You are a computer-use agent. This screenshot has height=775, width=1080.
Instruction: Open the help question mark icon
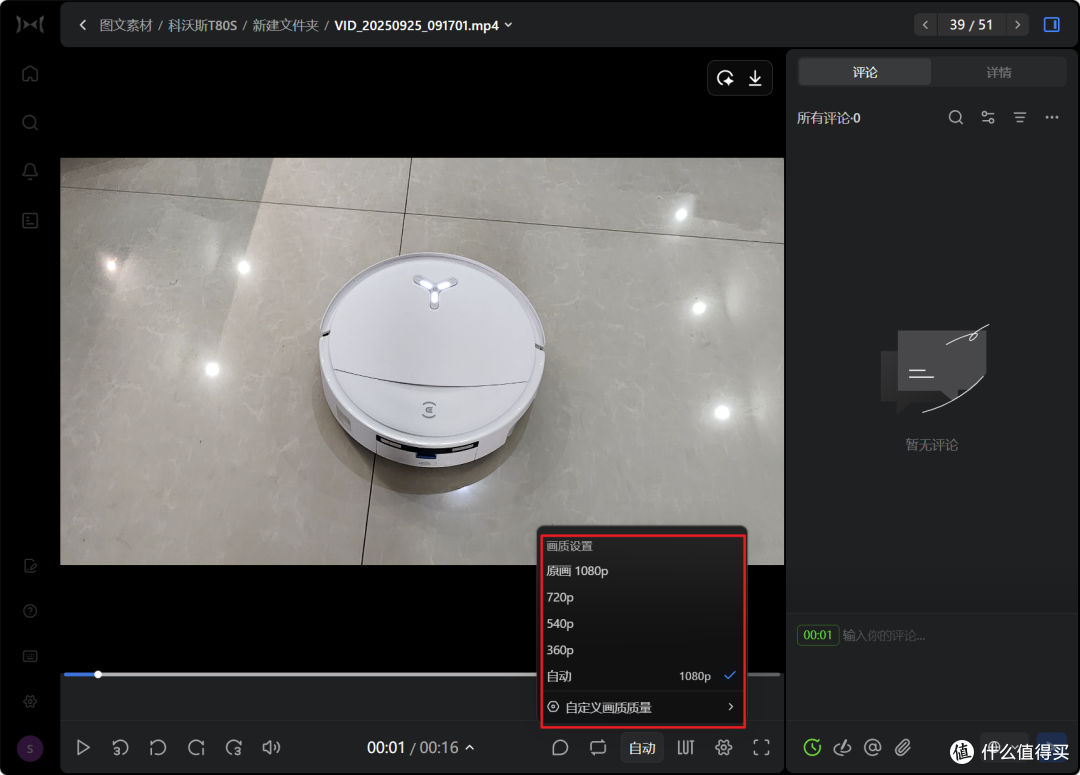pos(30,611)
